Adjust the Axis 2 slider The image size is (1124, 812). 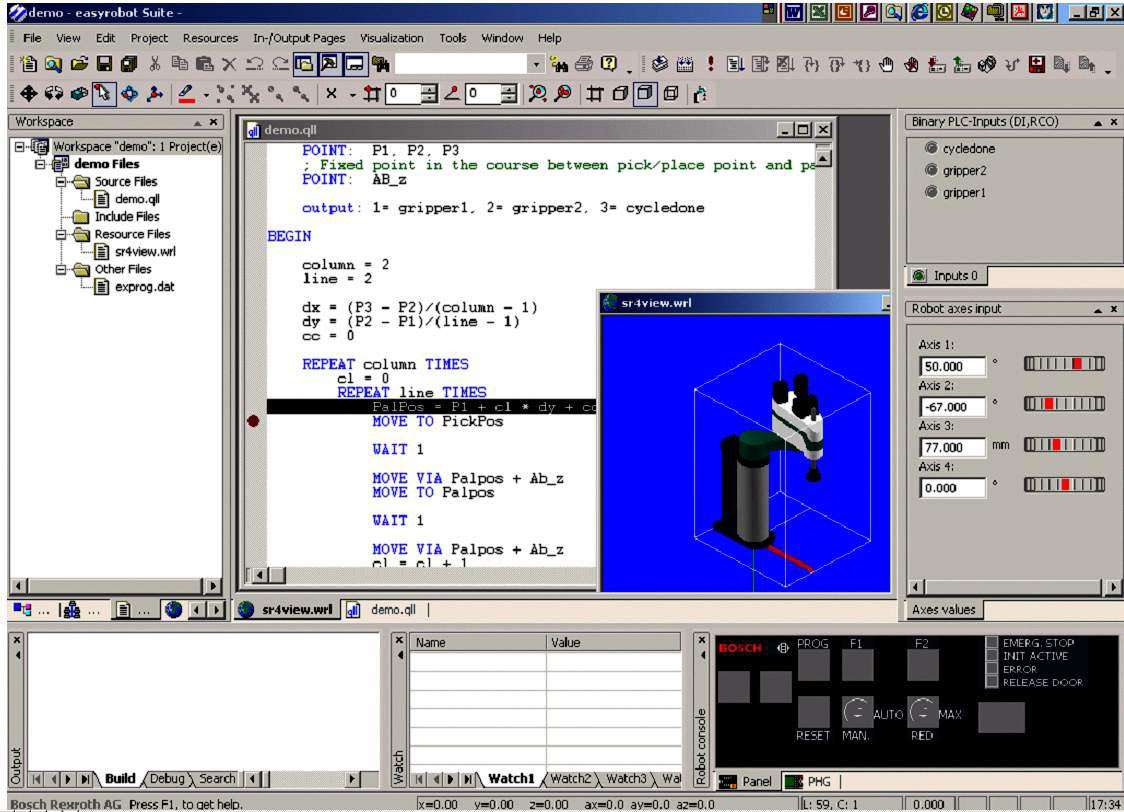coord(1065,404)
